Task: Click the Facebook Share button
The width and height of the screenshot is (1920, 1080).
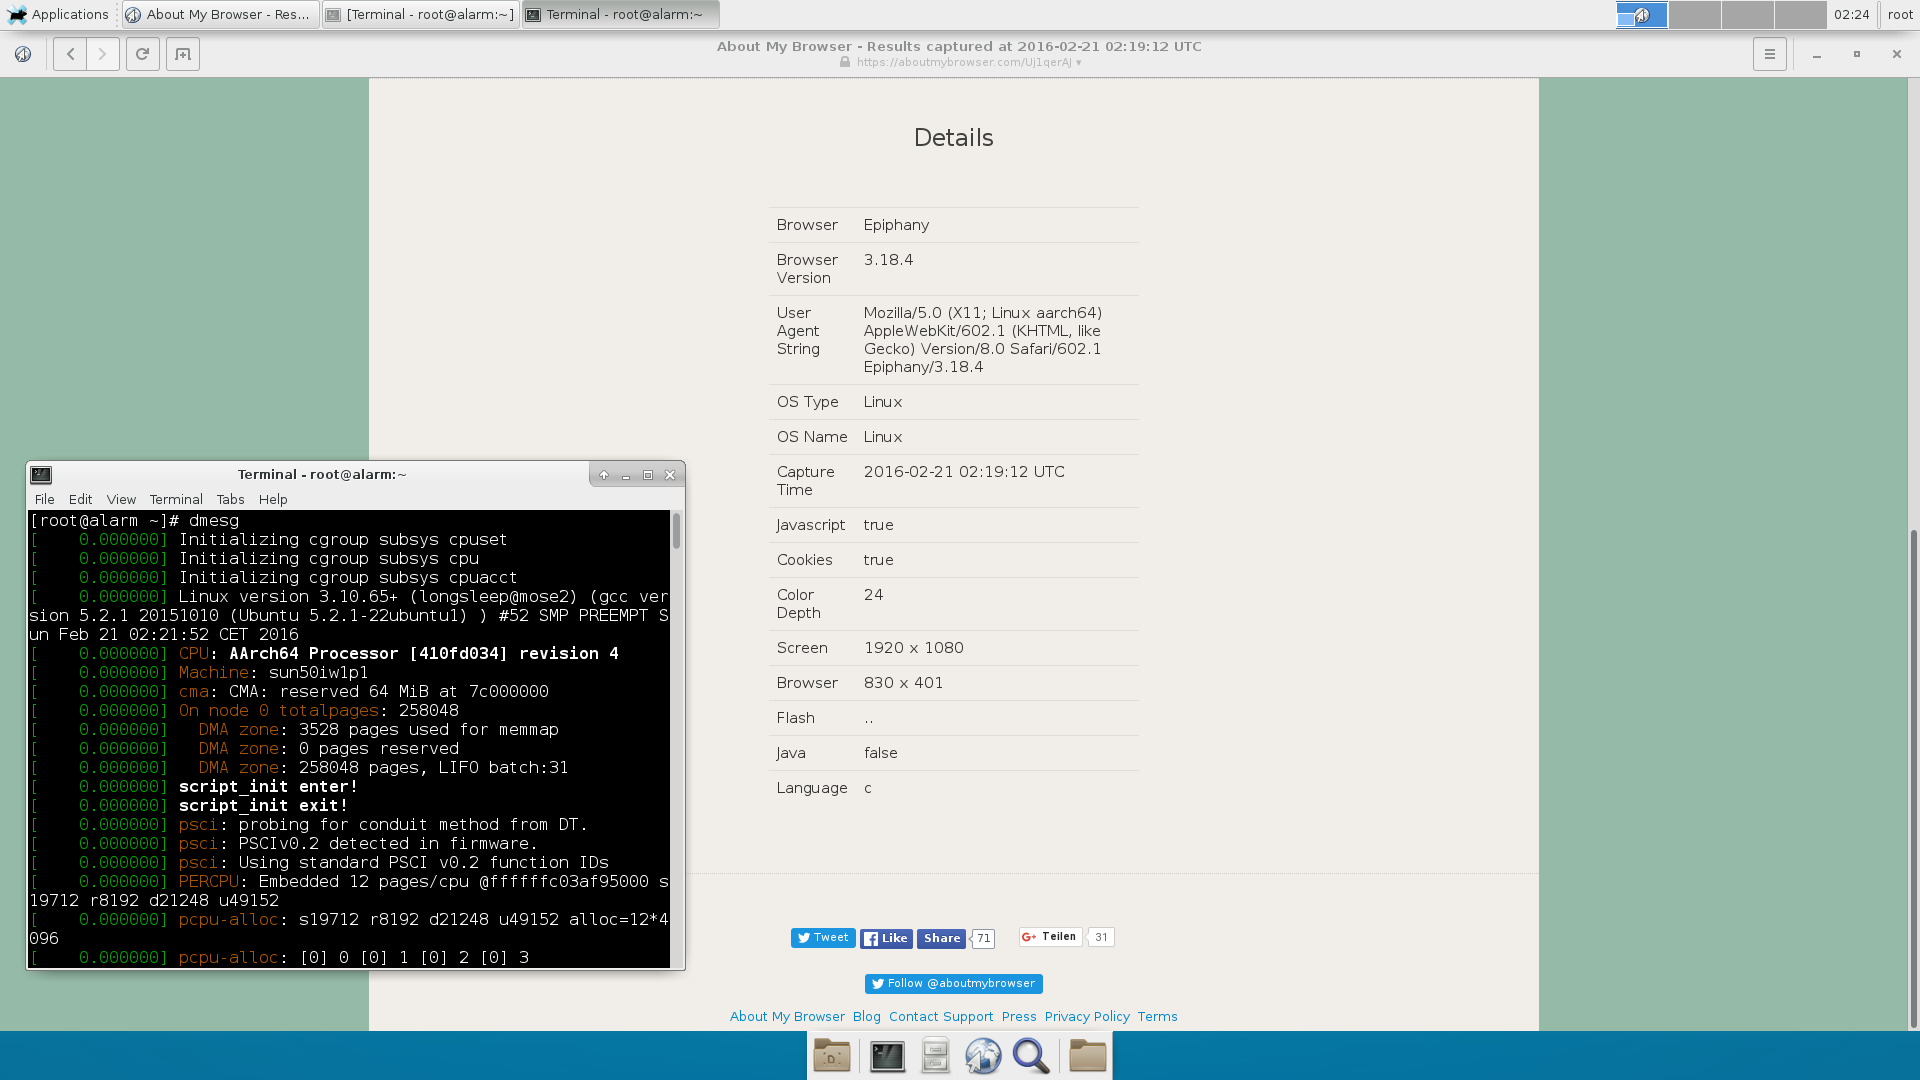Action: coord(941,938)
